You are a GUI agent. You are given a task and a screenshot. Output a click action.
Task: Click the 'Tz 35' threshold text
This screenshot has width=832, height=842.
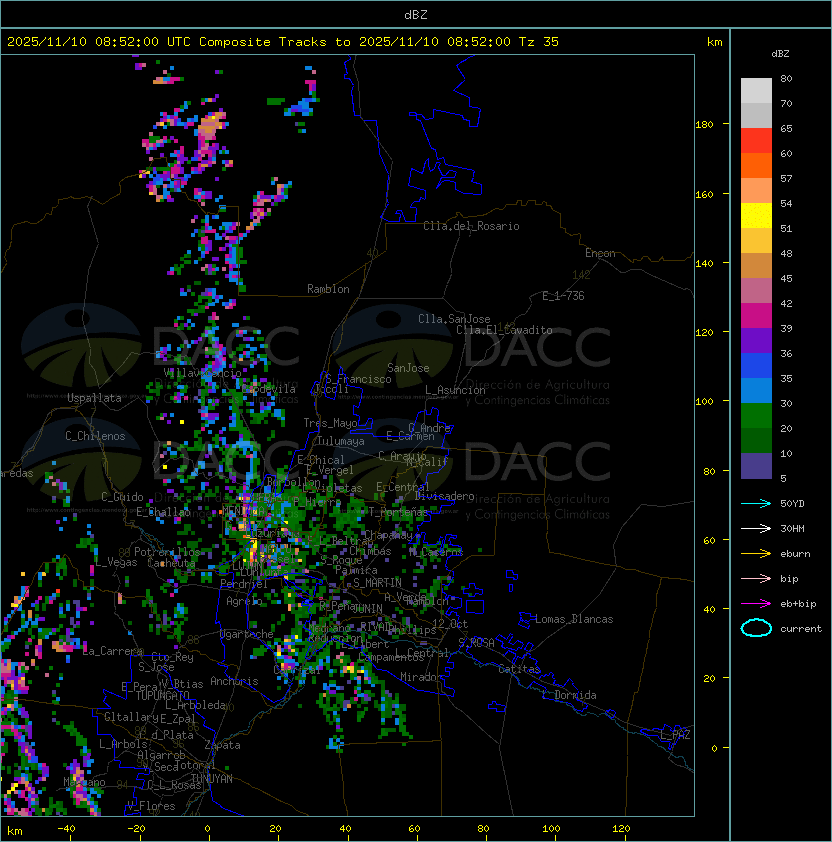point(539,42)
